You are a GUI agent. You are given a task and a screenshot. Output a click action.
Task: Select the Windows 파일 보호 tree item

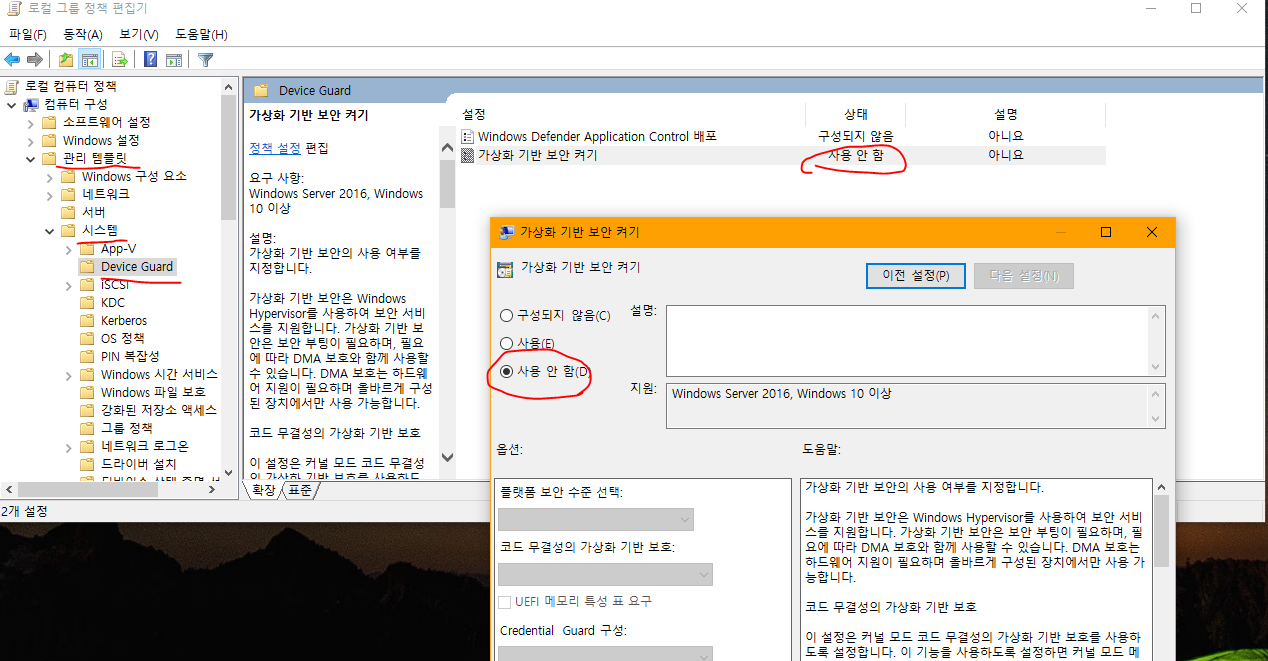pos(153,392)
